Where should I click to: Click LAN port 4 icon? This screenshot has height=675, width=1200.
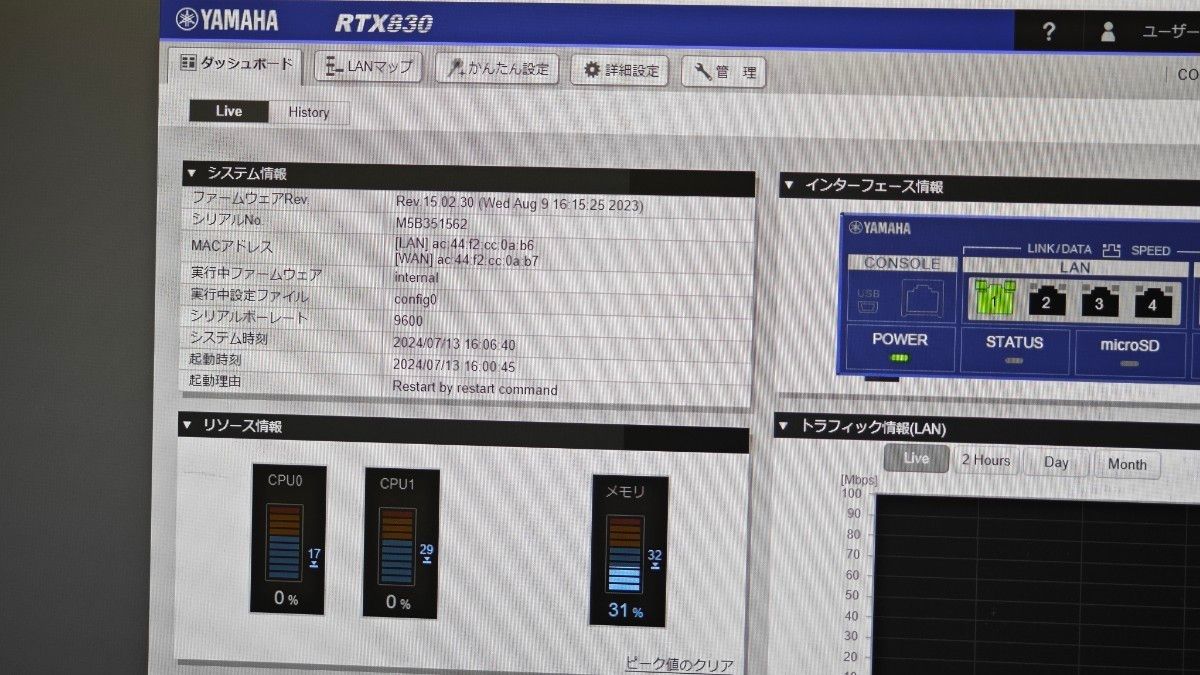tap(1152, 303)
